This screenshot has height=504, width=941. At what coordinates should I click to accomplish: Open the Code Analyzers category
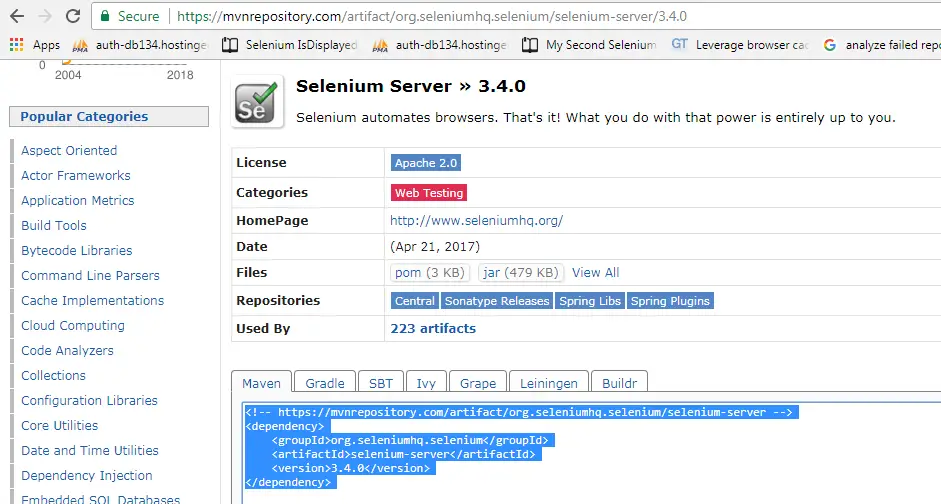click(x=67, y=350)
